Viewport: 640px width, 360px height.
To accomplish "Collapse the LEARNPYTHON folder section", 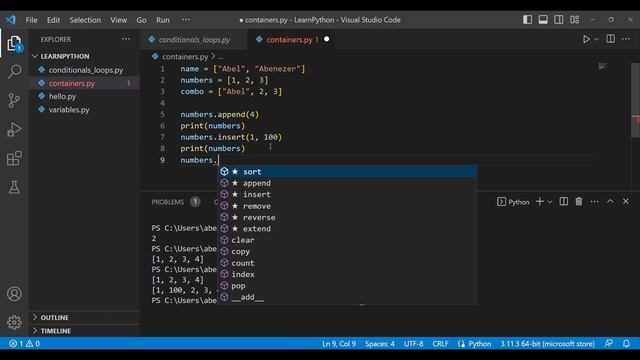I will click(64, 56).
